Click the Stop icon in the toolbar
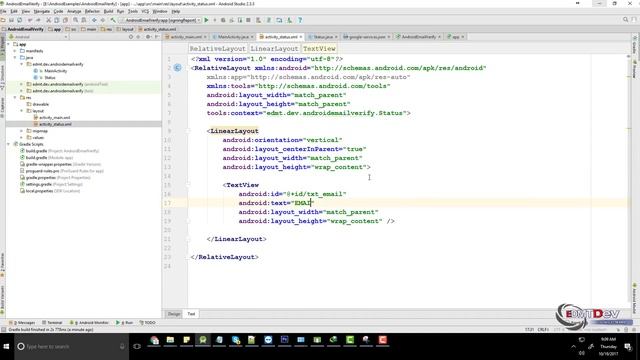 click(248, 20)
